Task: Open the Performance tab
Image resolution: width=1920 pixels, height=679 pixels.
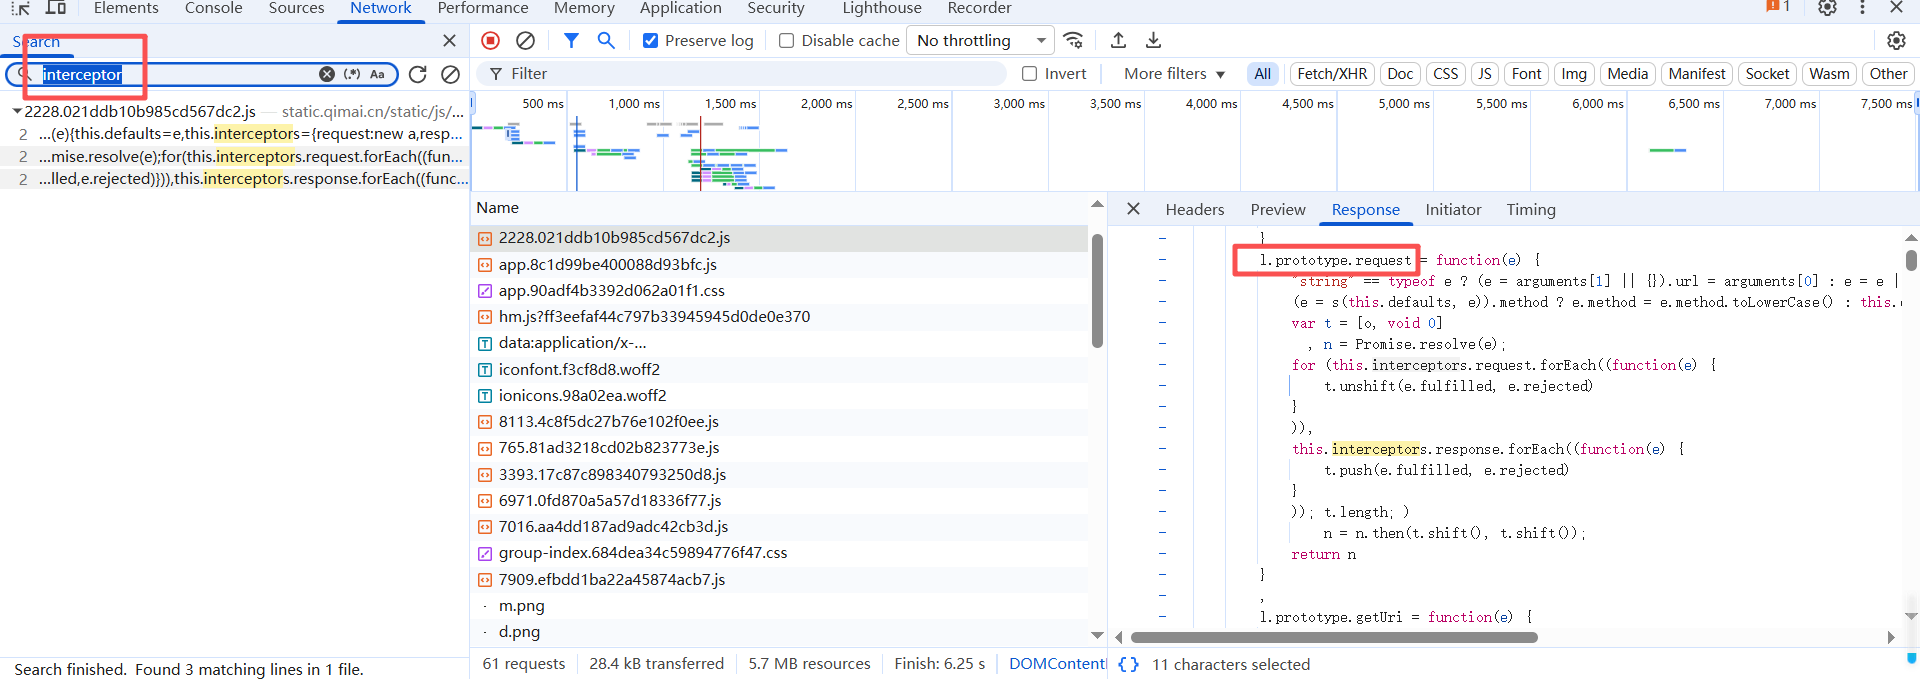Action: tap(483, 8)
